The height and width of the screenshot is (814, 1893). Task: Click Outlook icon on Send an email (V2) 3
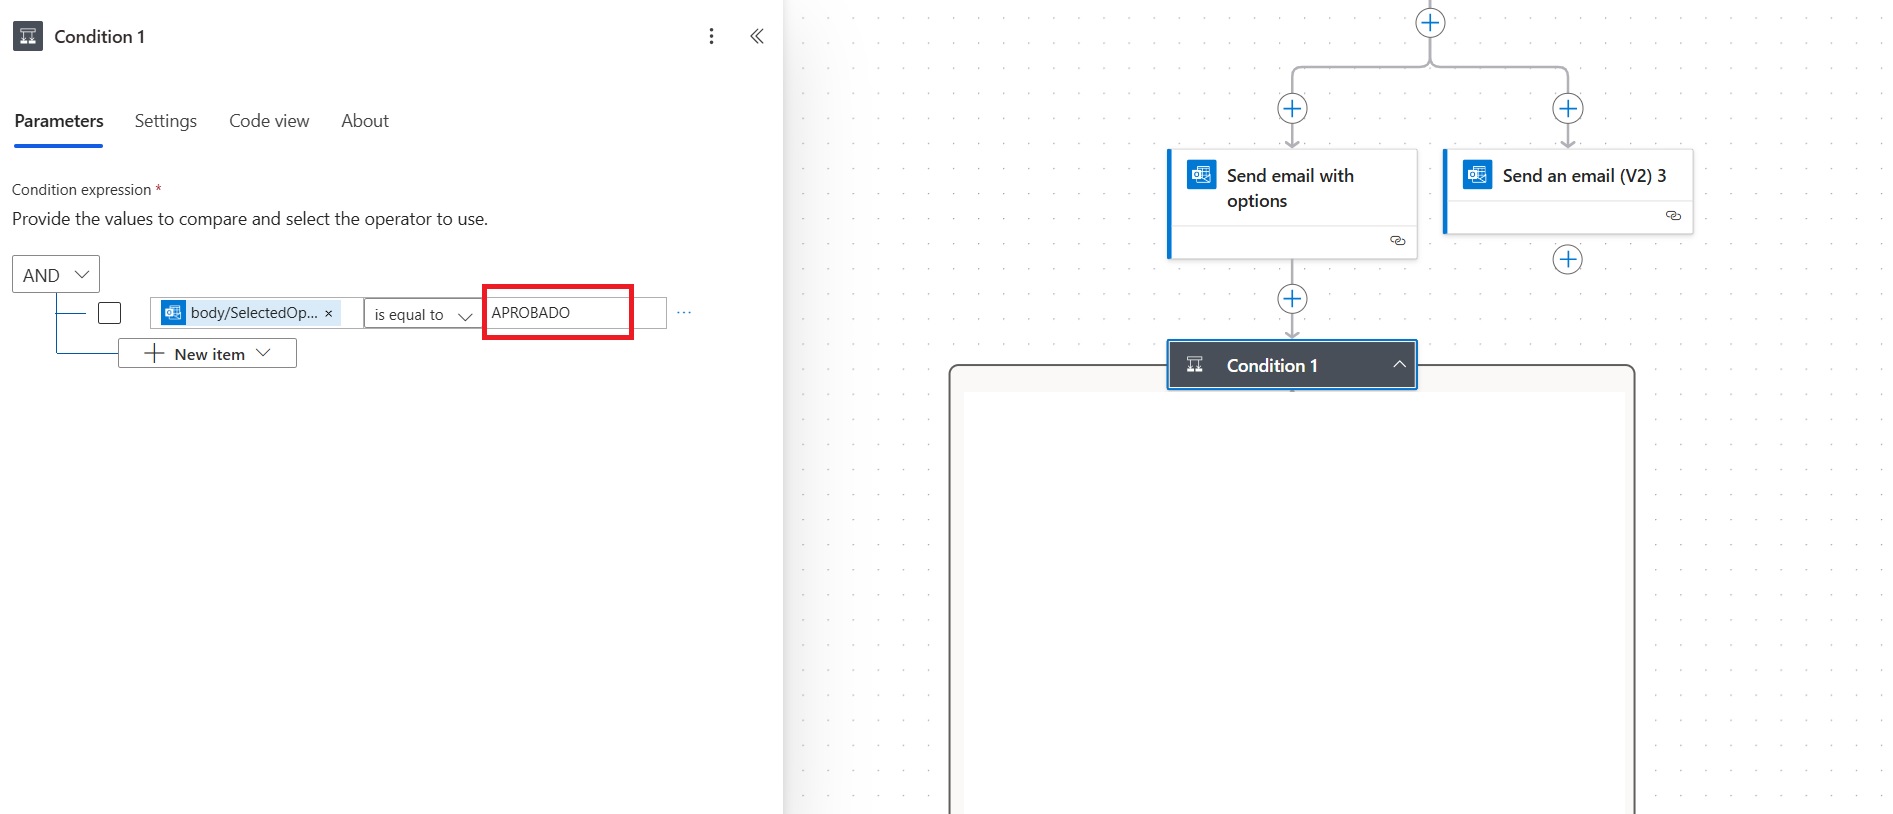(x=1477, y=174)
